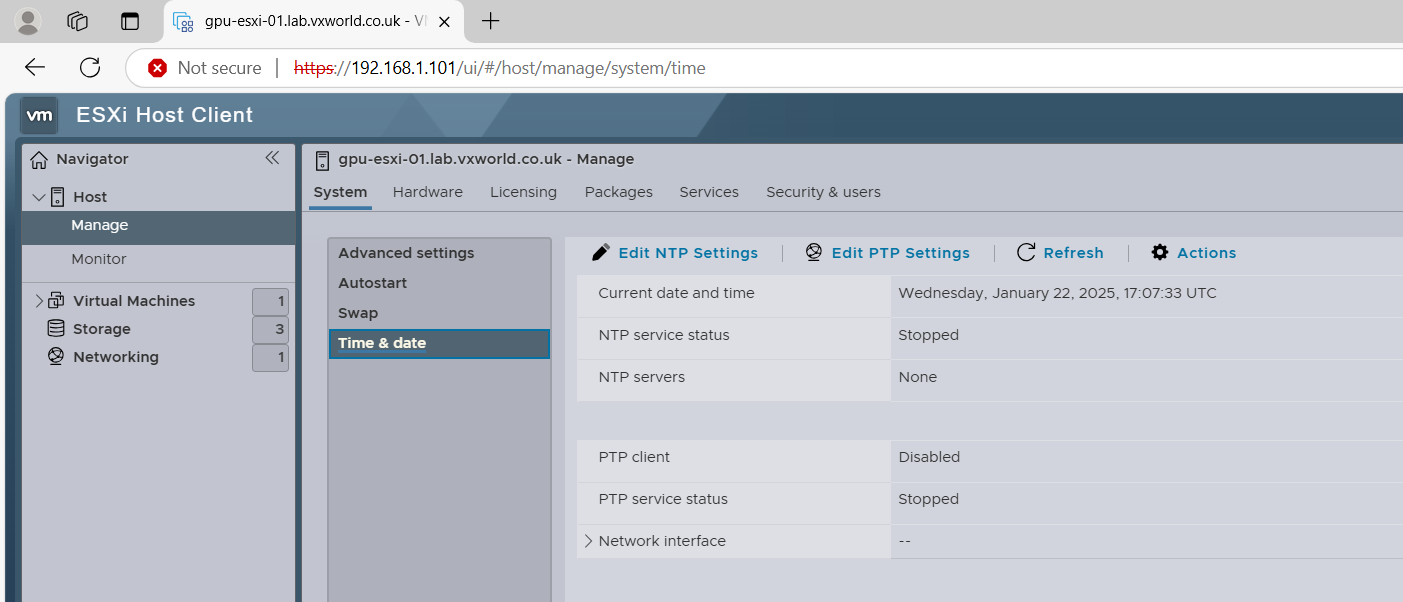Image resolution: width=1403 pixels, height=602 pixels.
Task: Click the Networking globe icon in Navigator
Action: 57,357
